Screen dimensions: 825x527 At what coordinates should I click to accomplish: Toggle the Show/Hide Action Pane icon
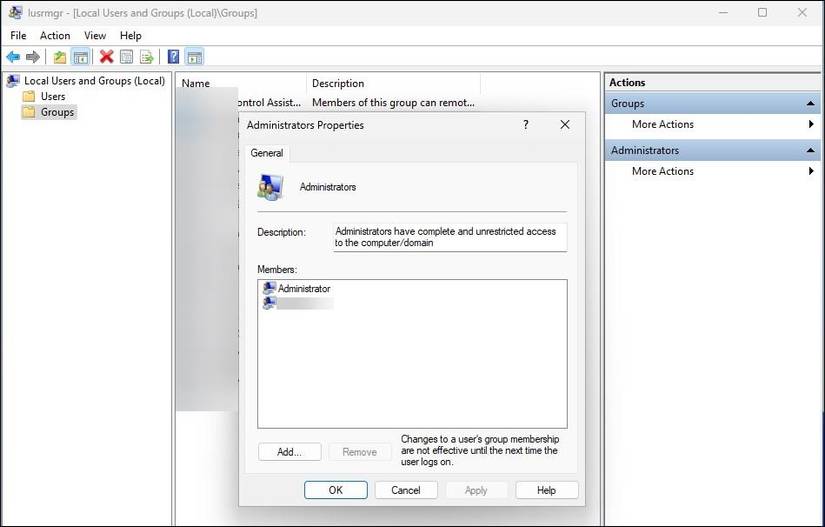[x=194, y=57]
